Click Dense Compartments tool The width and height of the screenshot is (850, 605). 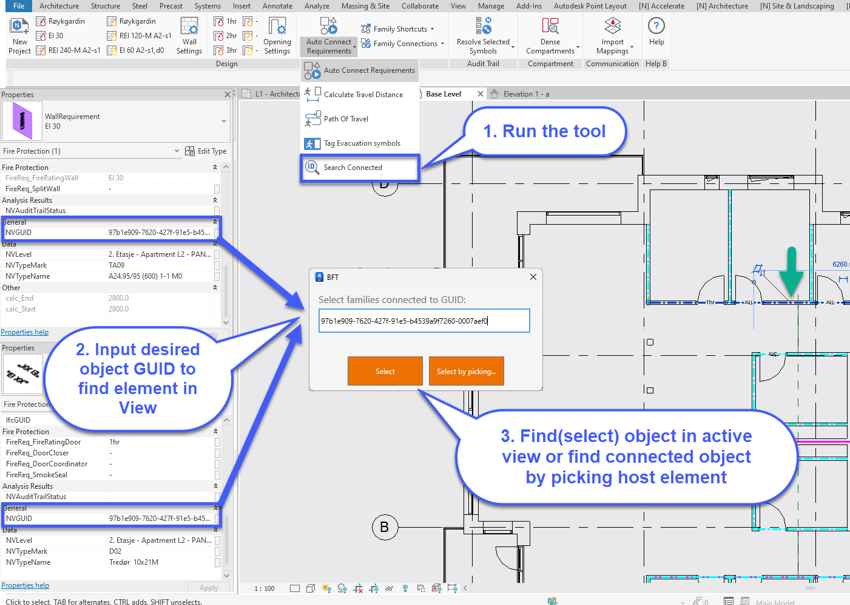click(x=550, y=35)
